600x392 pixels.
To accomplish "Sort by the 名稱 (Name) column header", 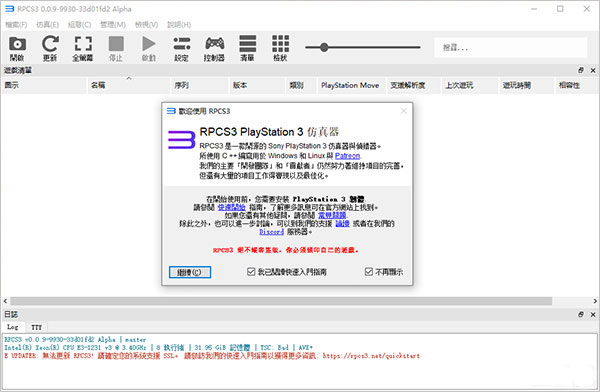I will pyautogui.click(x=129, y=85).
